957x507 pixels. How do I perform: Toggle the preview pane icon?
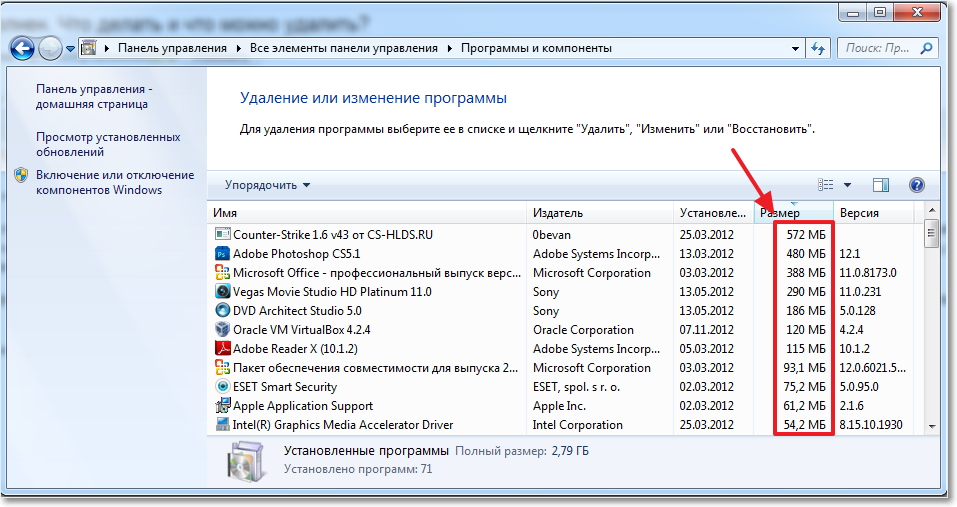coord(880,185)
